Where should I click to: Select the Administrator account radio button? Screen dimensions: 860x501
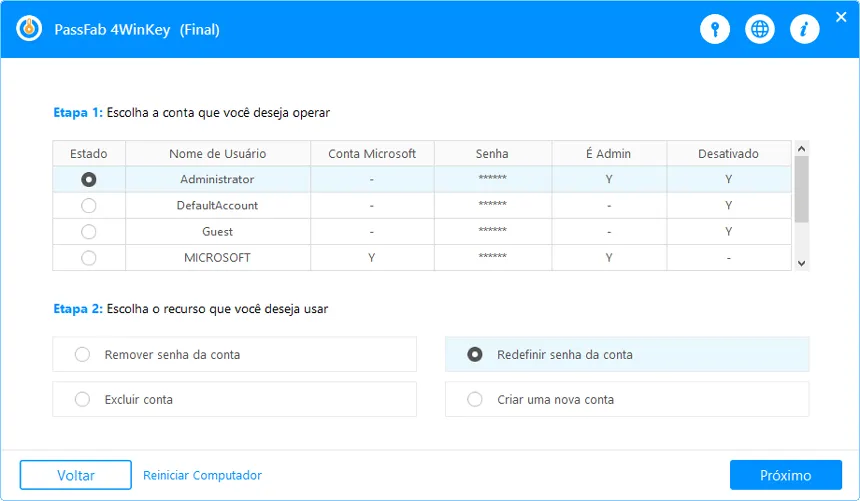[x=89, y=180]
